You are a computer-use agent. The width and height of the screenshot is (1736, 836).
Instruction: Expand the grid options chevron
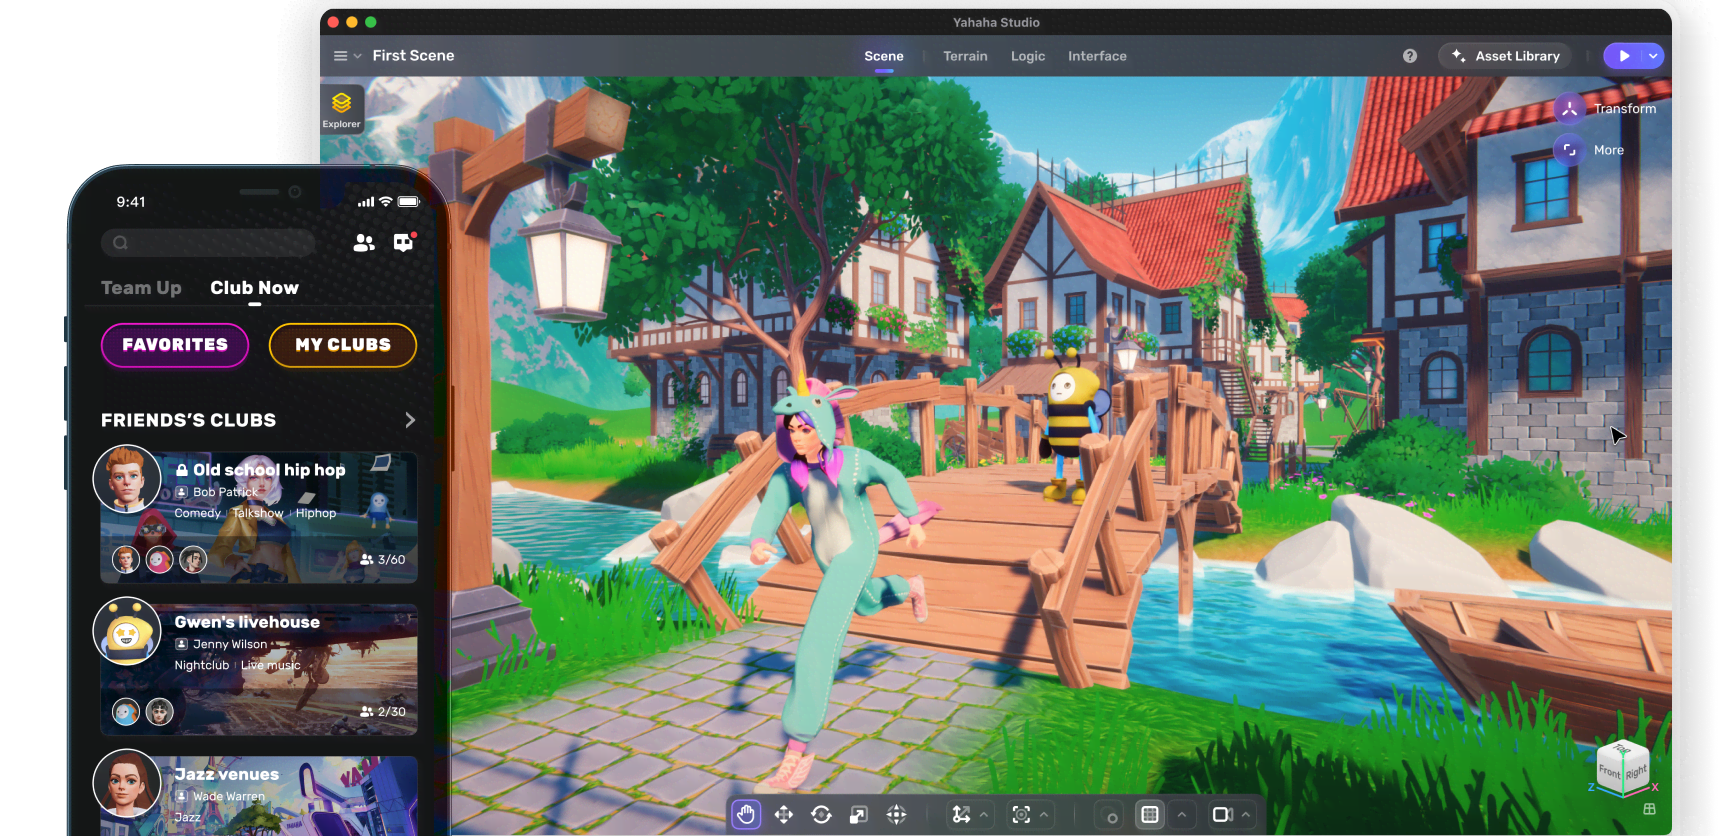1181,815
